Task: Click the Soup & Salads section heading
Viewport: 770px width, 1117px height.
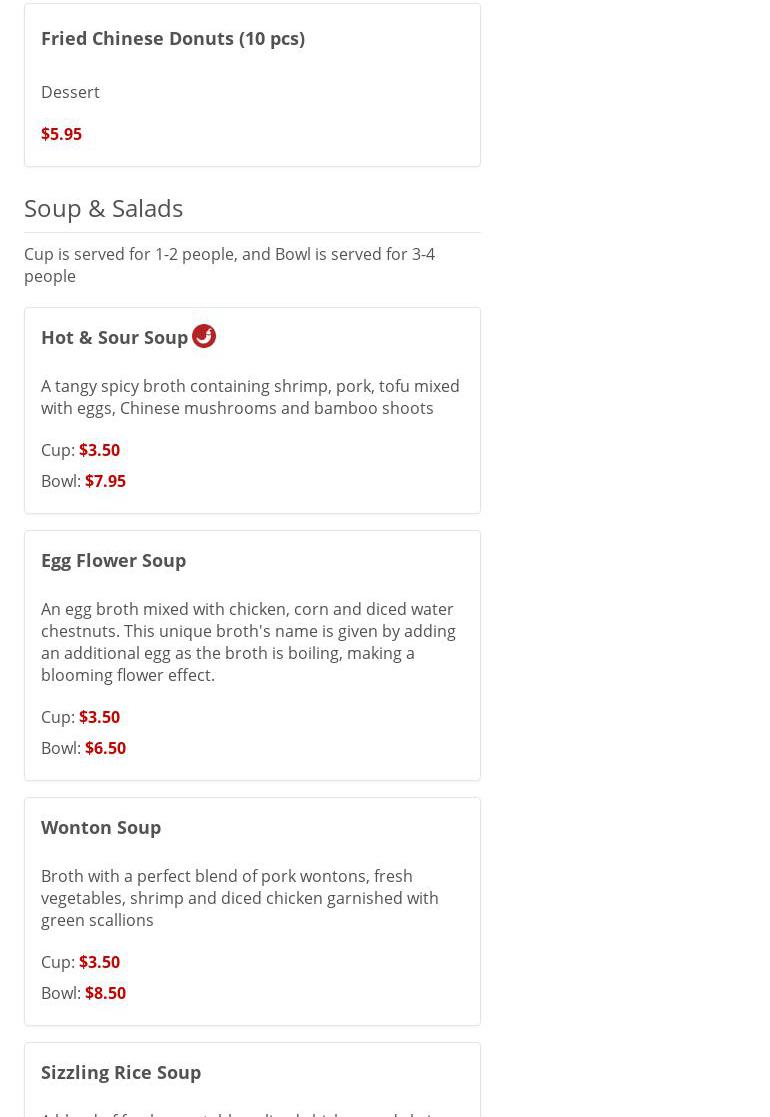Action: [104, 208]
